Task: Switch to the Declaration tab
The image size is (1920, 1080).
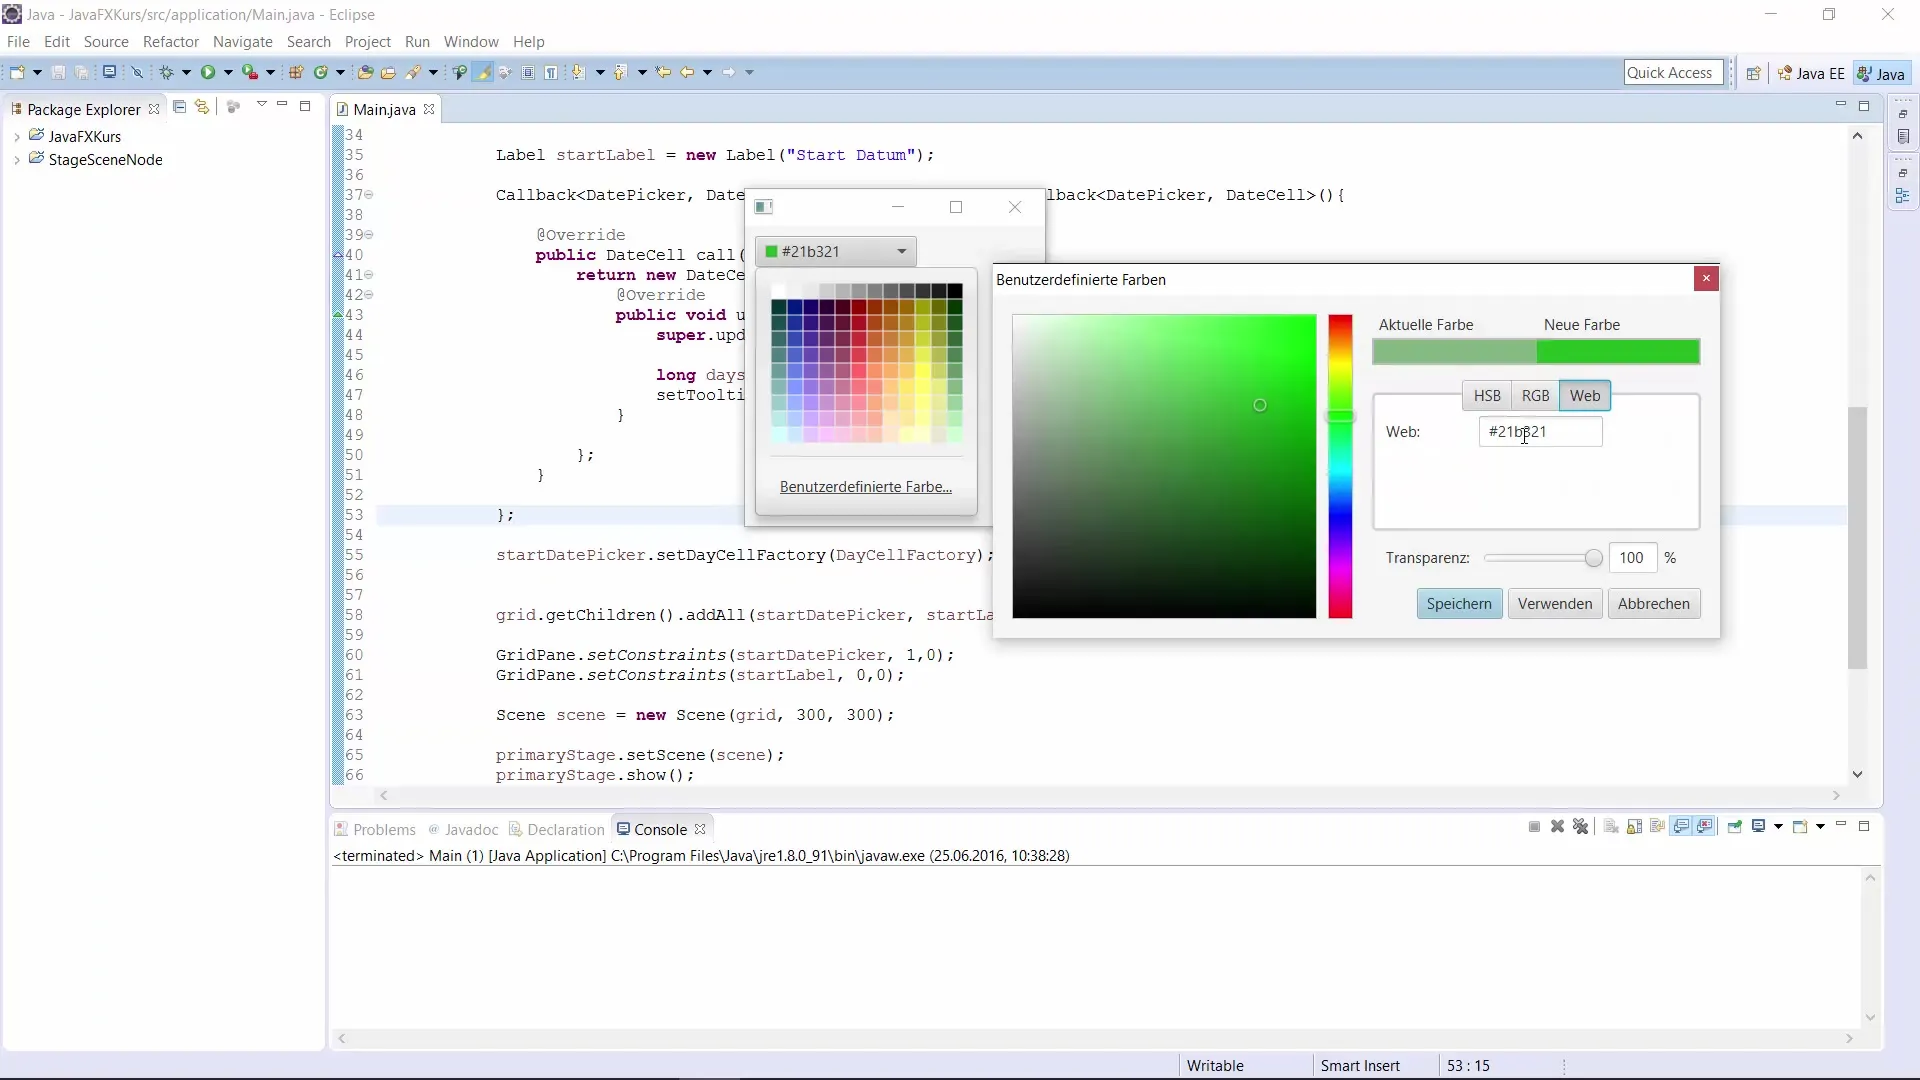Action: click(x=557, y=829)
